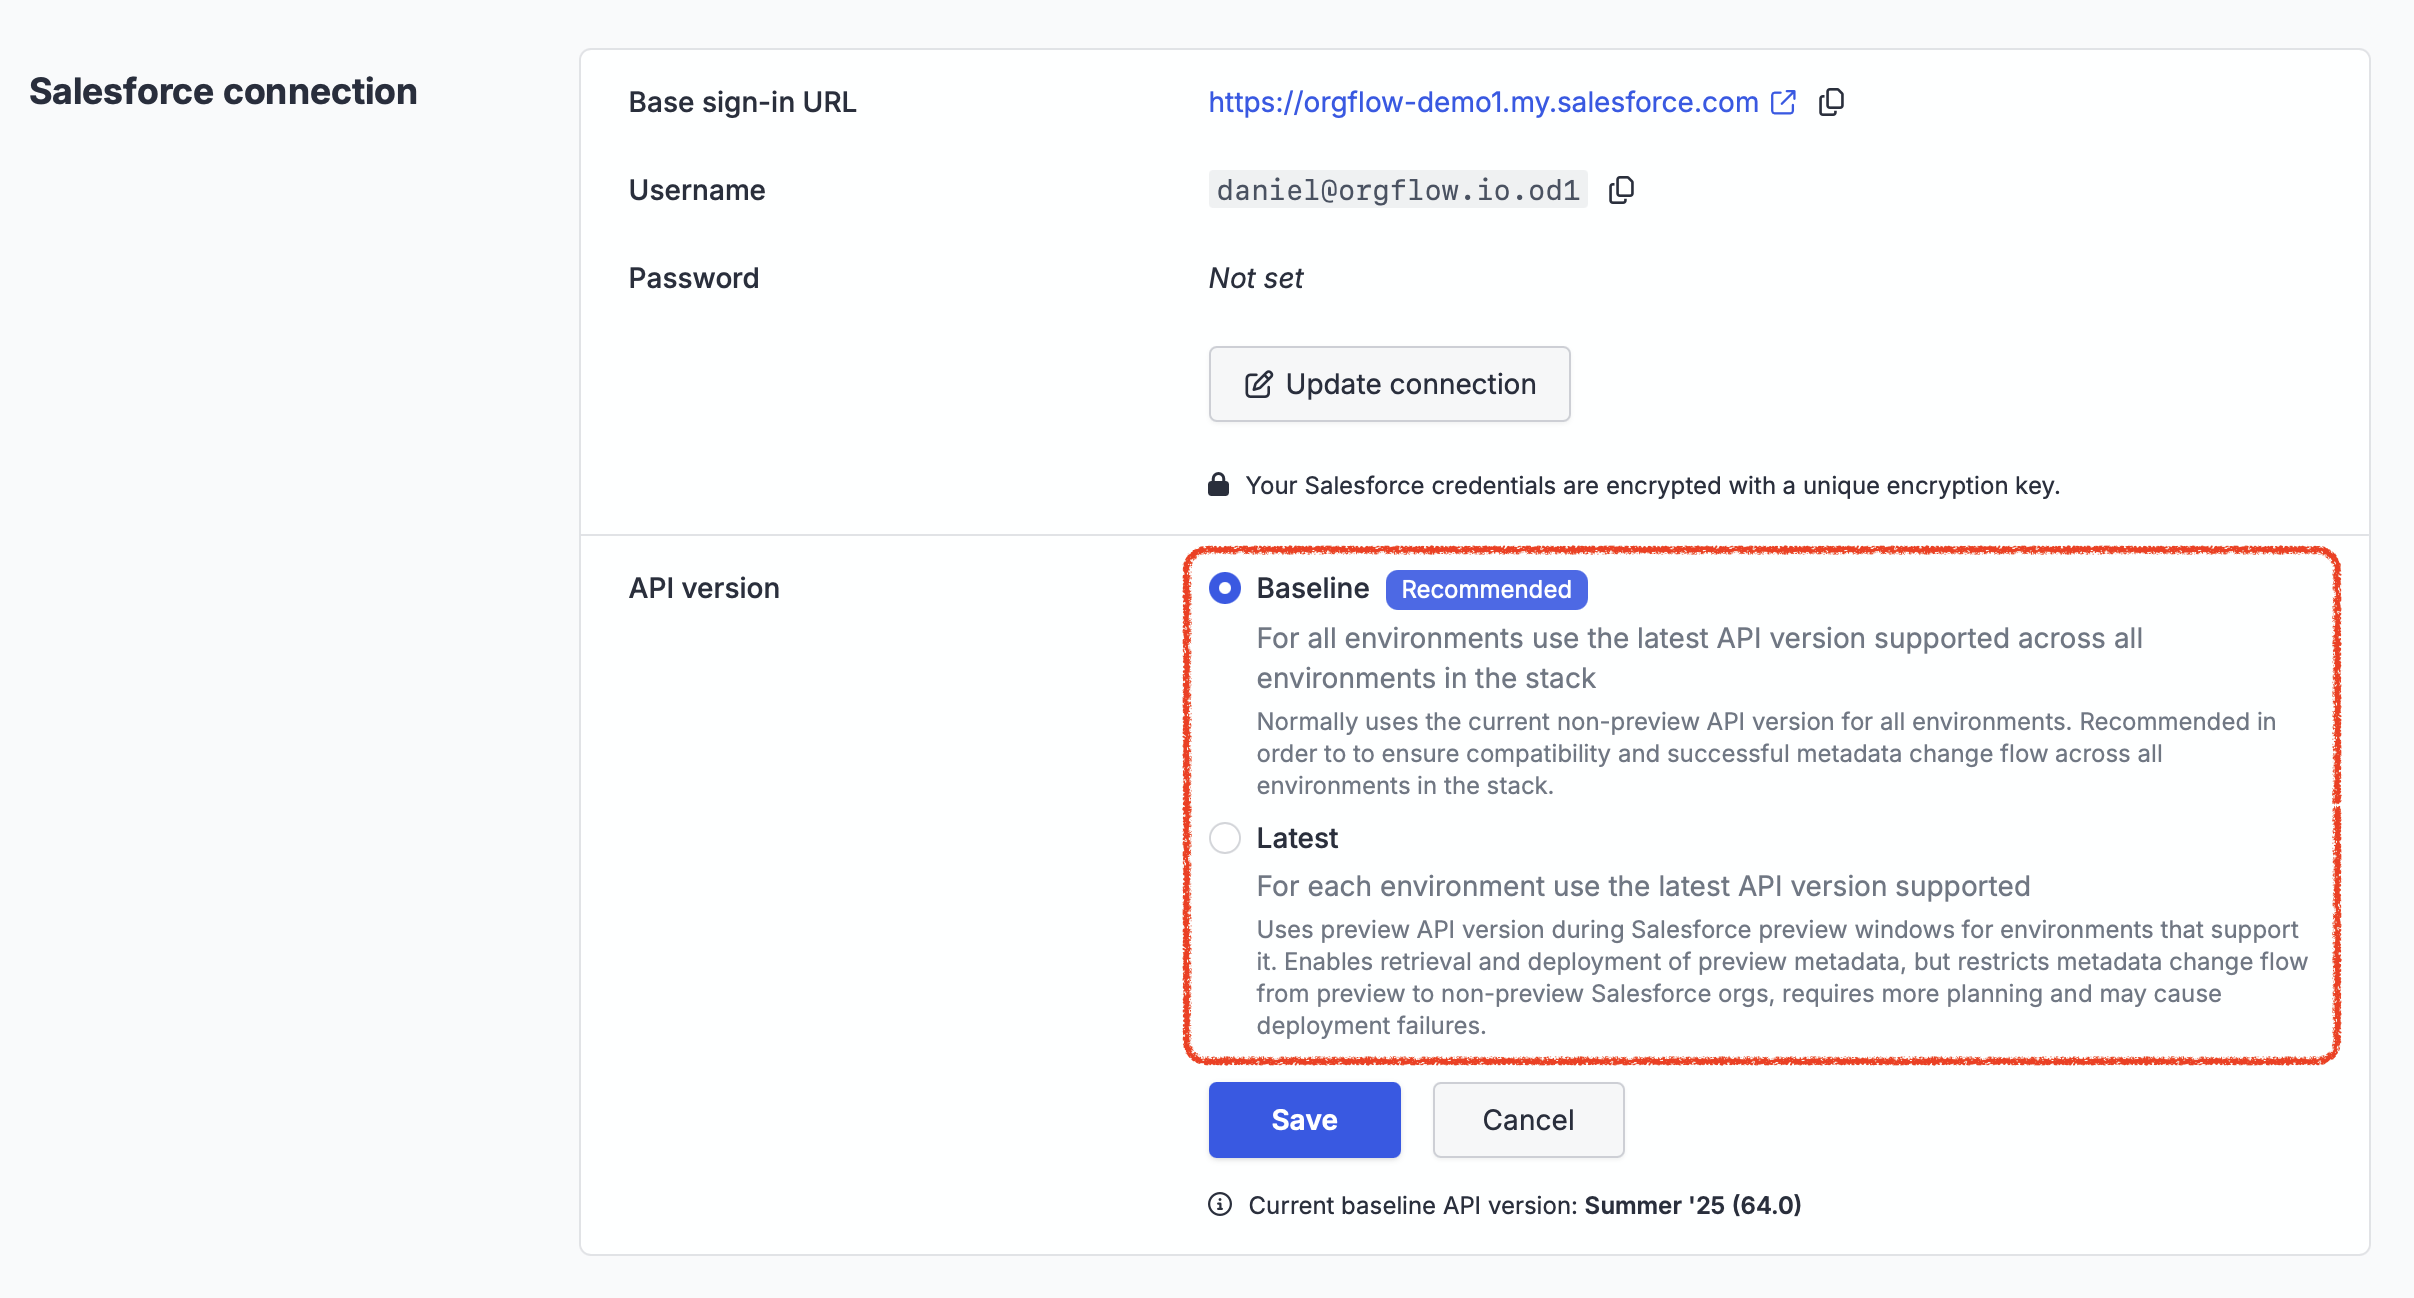Click the Latest option label
This screenshot has height=1298, width=2414.
tap(1297, 838)
